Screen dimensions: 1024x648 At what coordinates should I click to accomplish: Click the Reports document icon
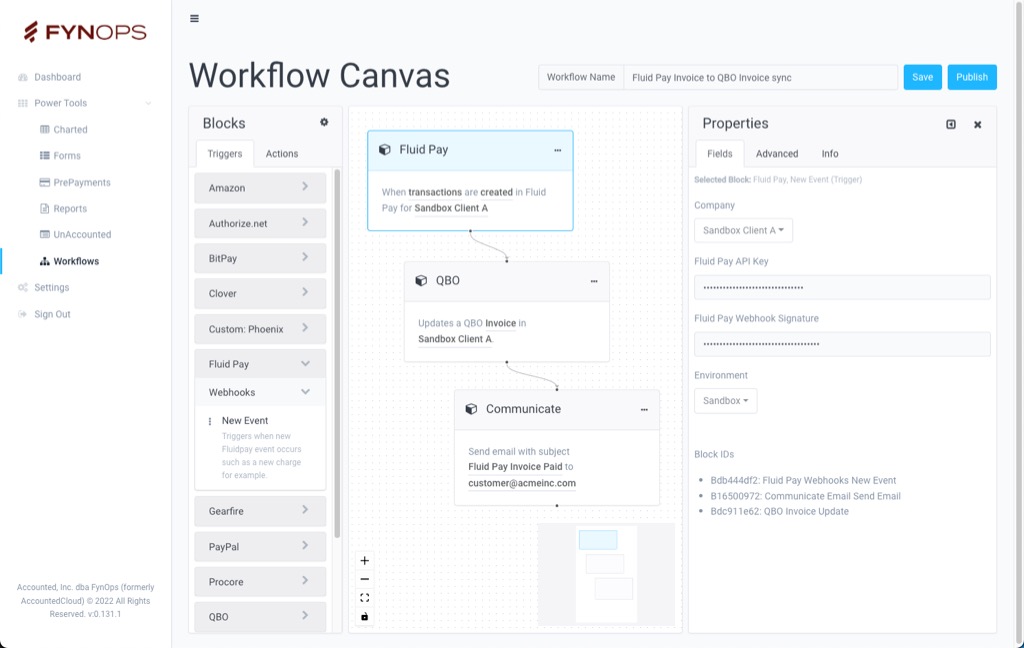(x=44, y=208)
